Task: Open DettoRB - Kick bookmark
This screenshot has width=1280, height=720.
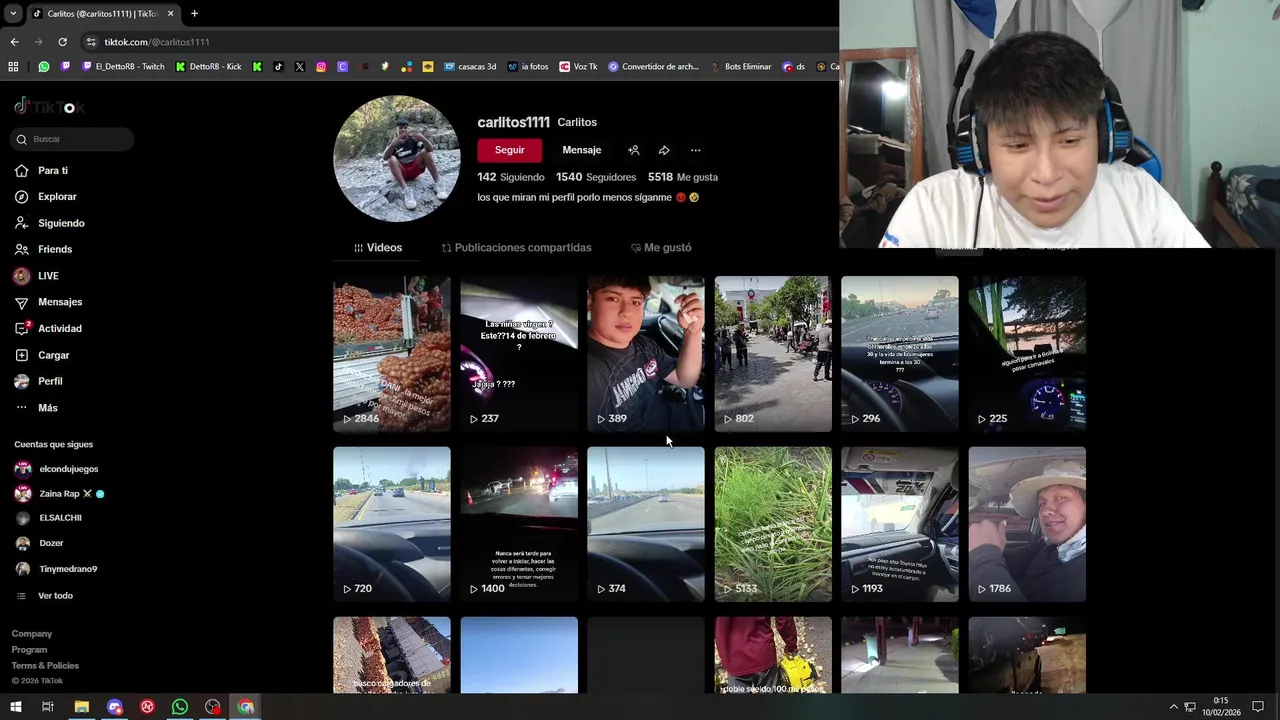Action: tap(208, 67)
